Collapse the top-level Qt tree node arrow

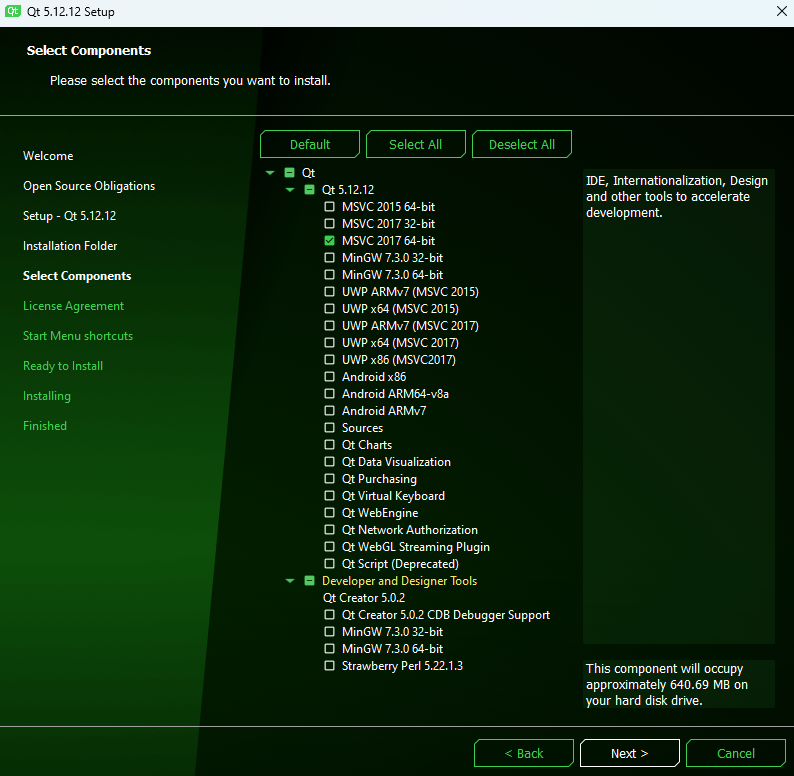tap(270, 173)
